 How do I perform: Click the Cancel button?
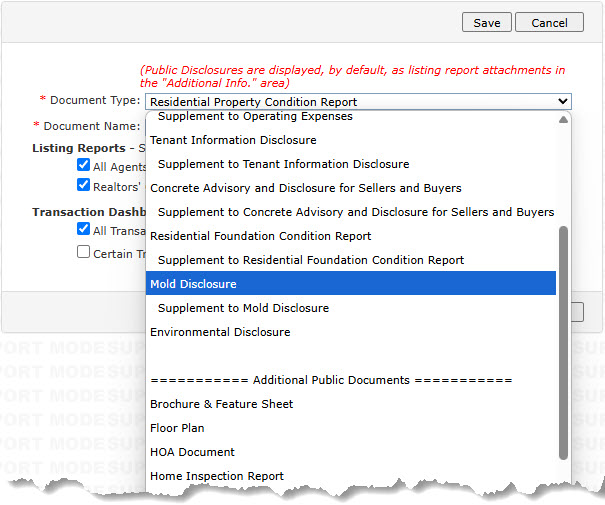549,22
